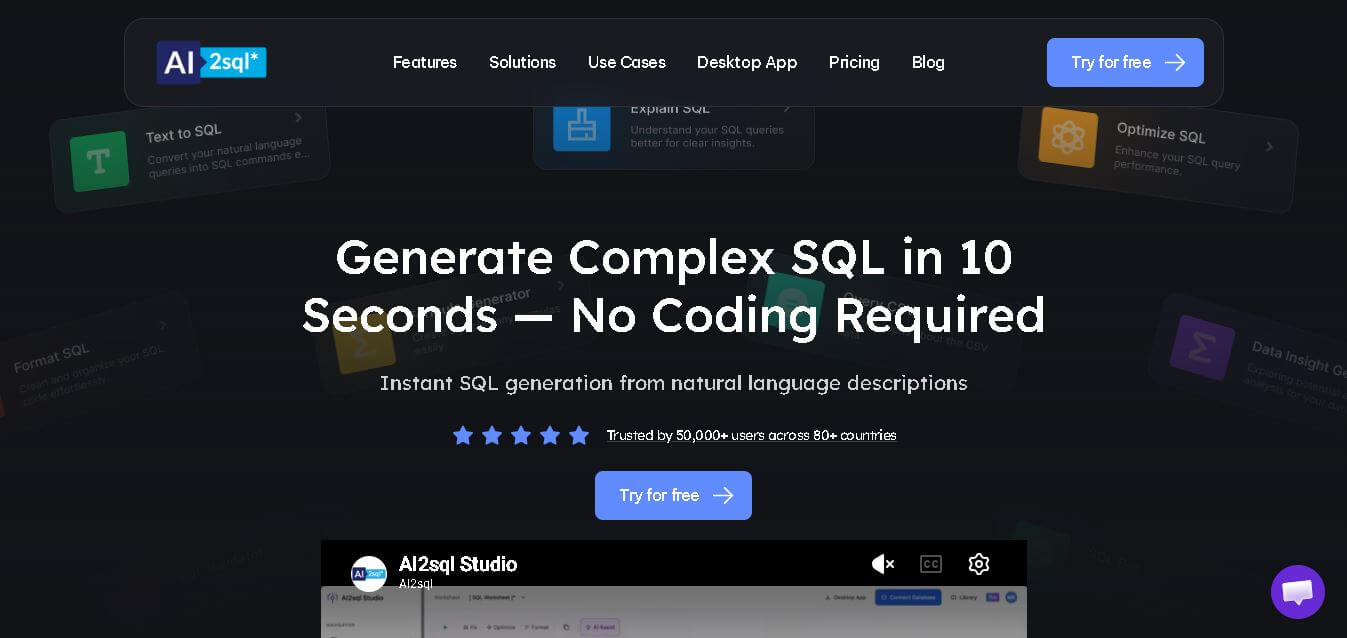Expand the Text to SQL card chevron
Screen dimensions: 1347x638
[x=298, y=118]
